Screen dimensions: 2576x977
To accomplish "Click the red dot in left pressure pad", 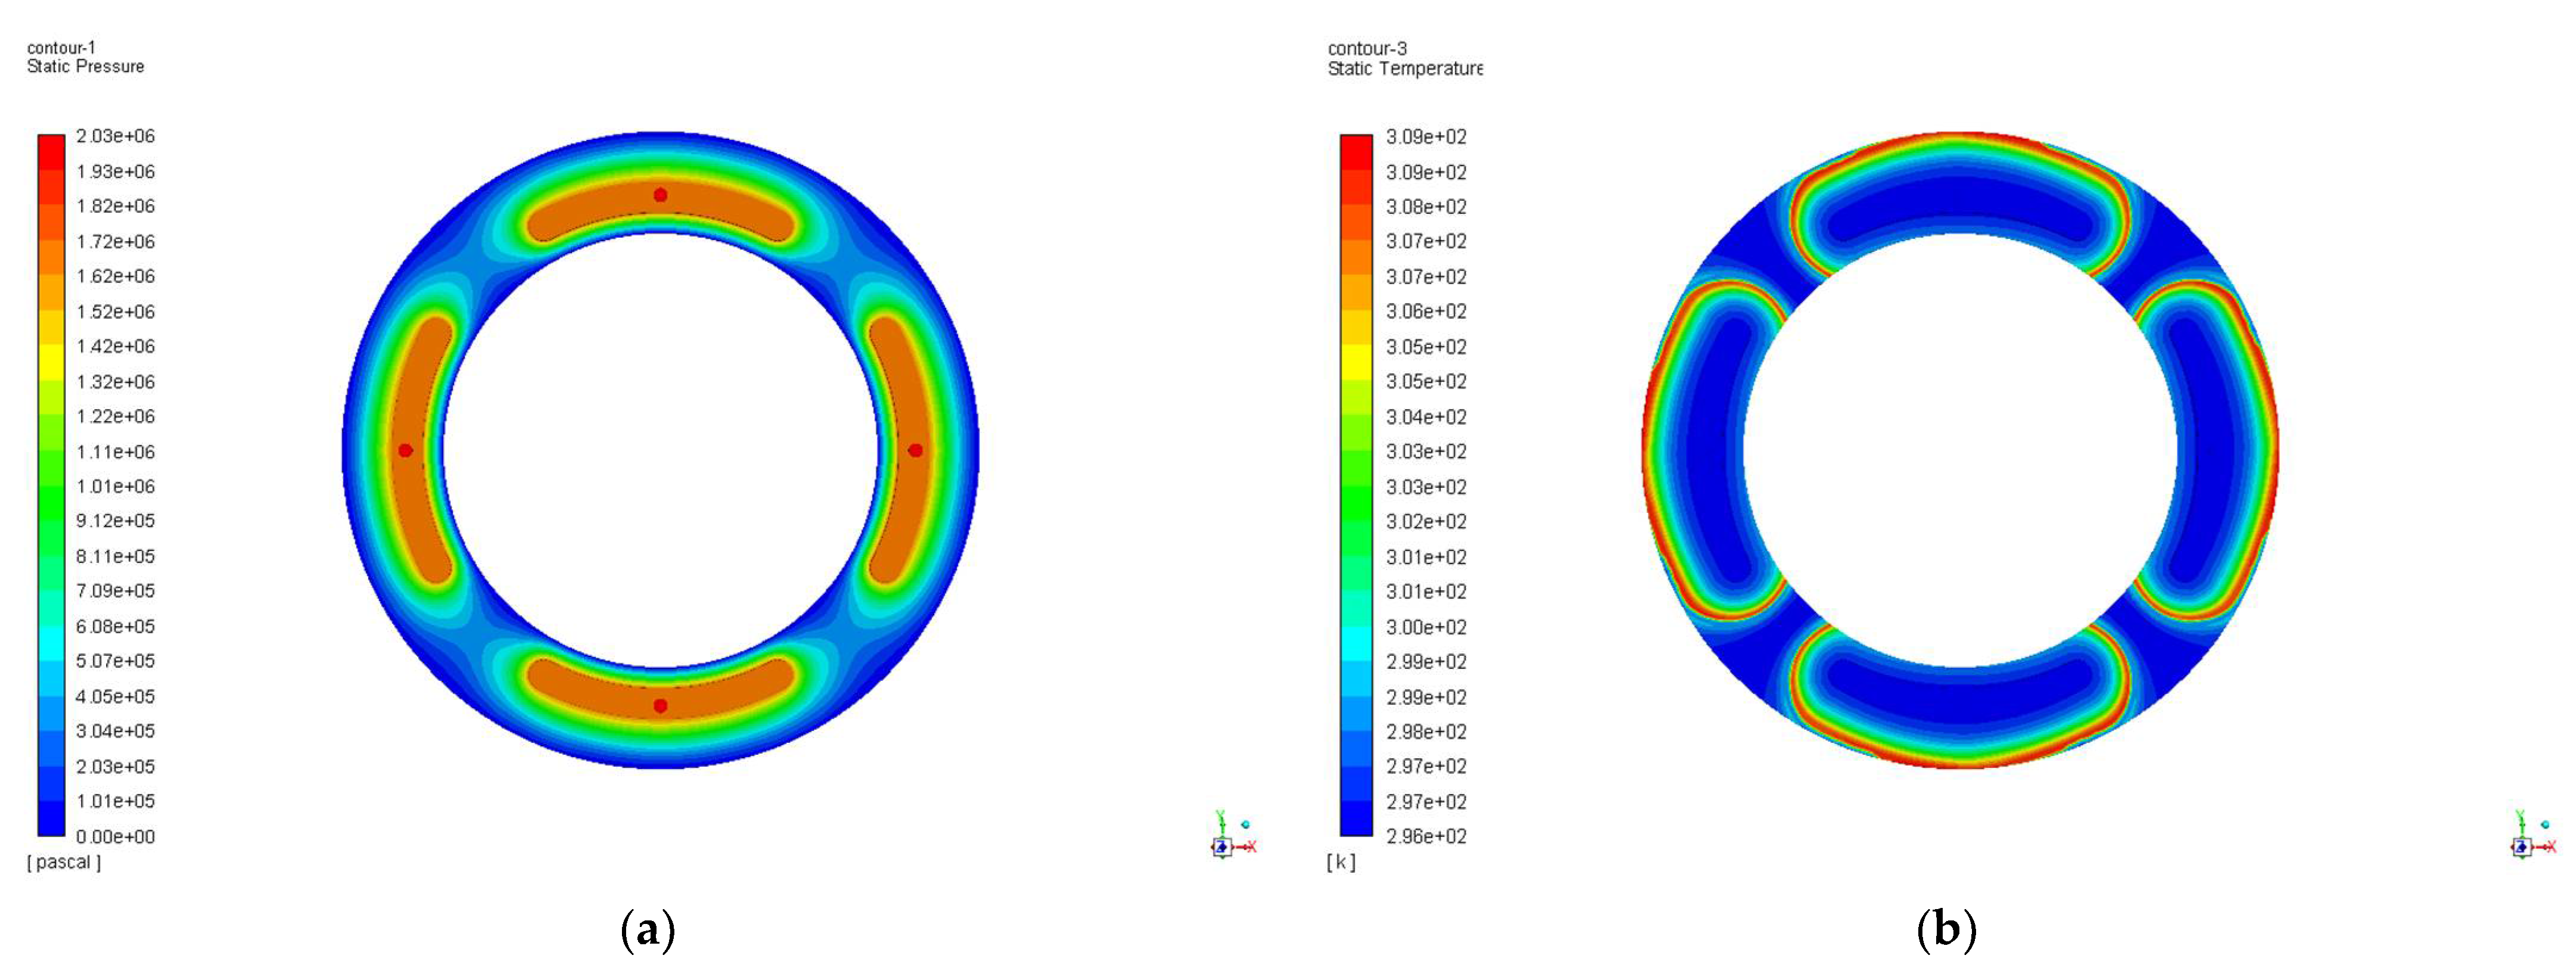I will tap(405, 450).
